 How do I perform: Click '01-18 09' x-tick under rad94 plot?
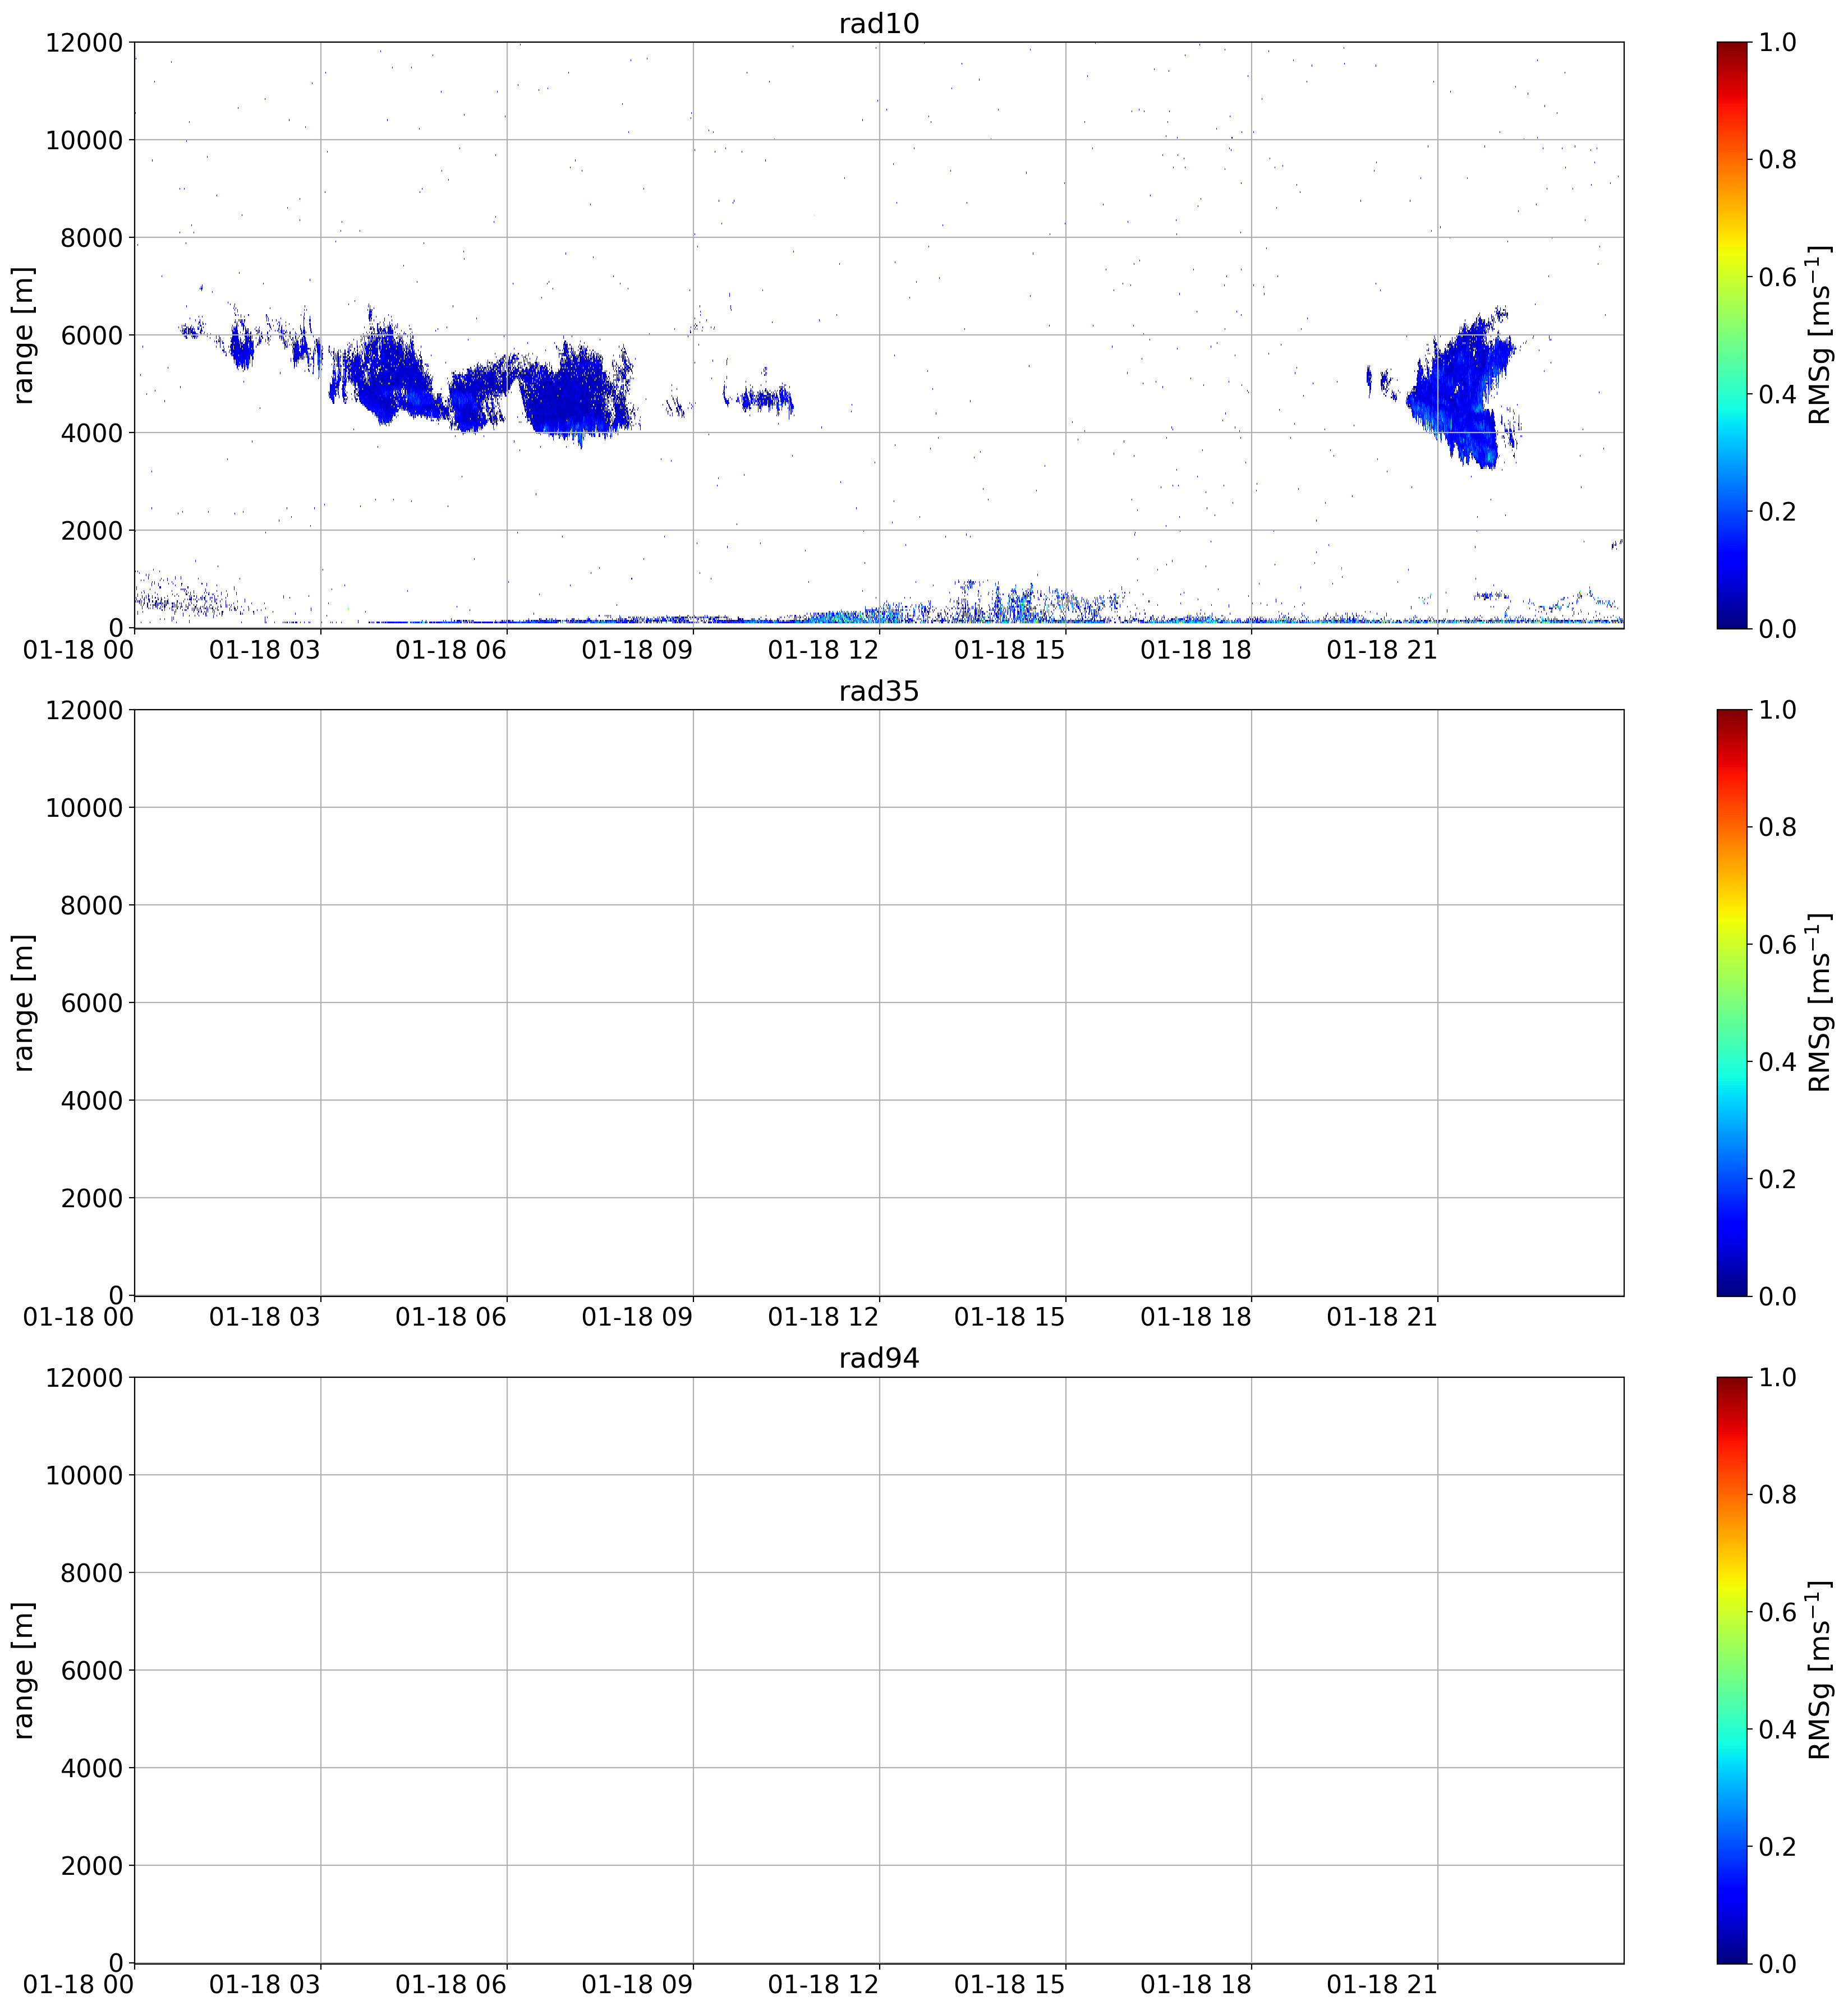click(x=637, y=1984)
